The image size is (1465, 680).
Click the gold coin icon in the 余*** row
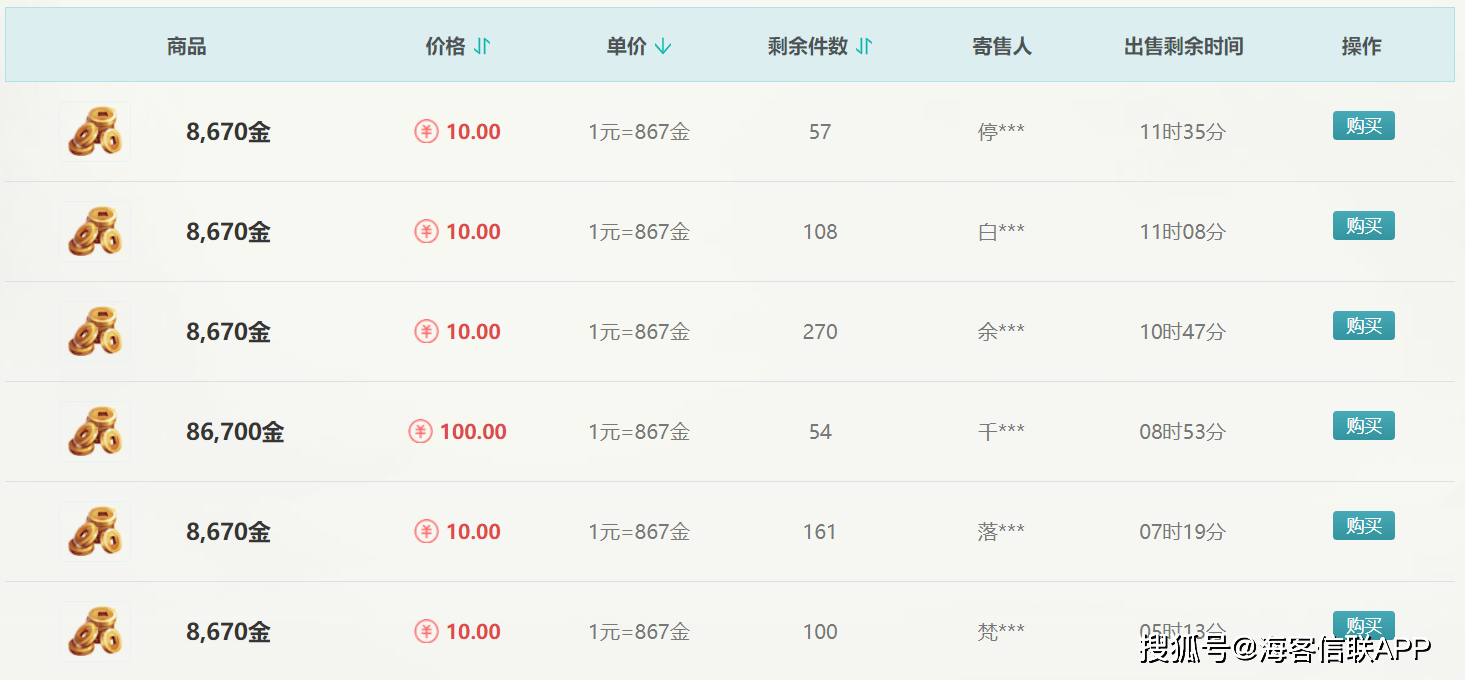[x=95, y=332]
